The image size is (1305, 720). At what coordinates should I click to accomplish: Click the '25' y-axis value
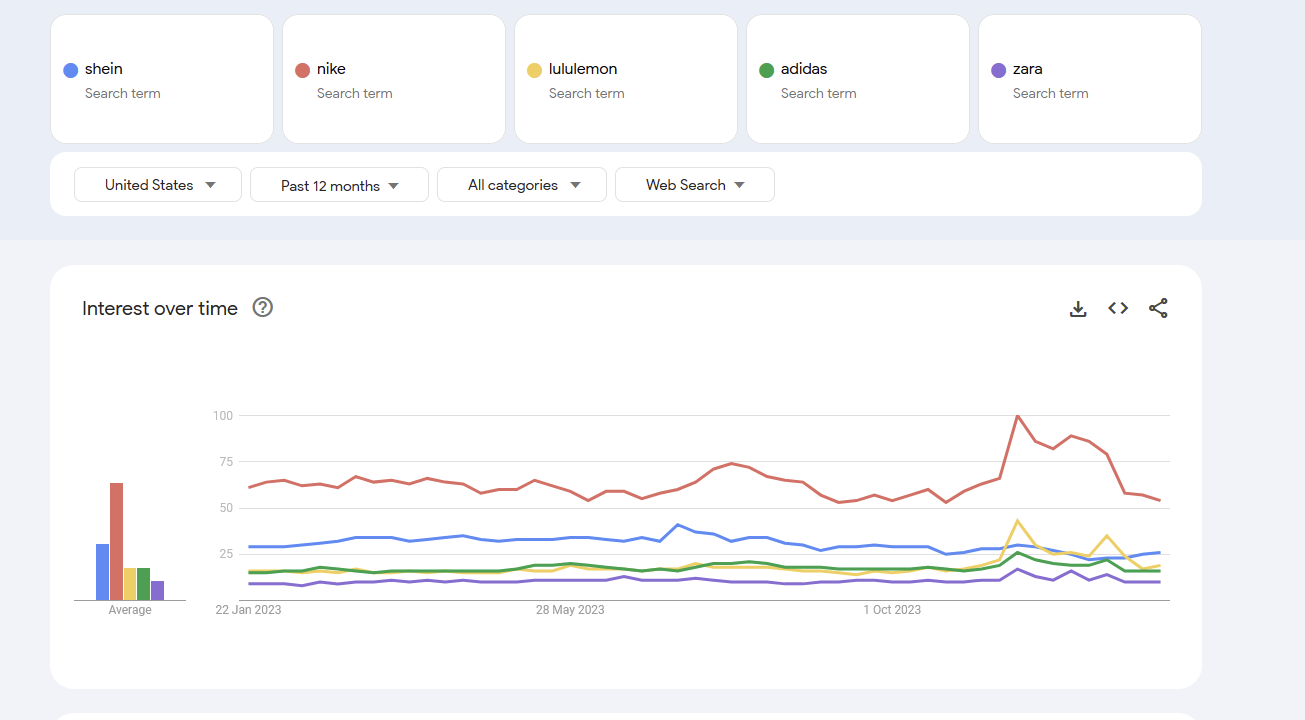pyautogui.click(x=225, y=554)
